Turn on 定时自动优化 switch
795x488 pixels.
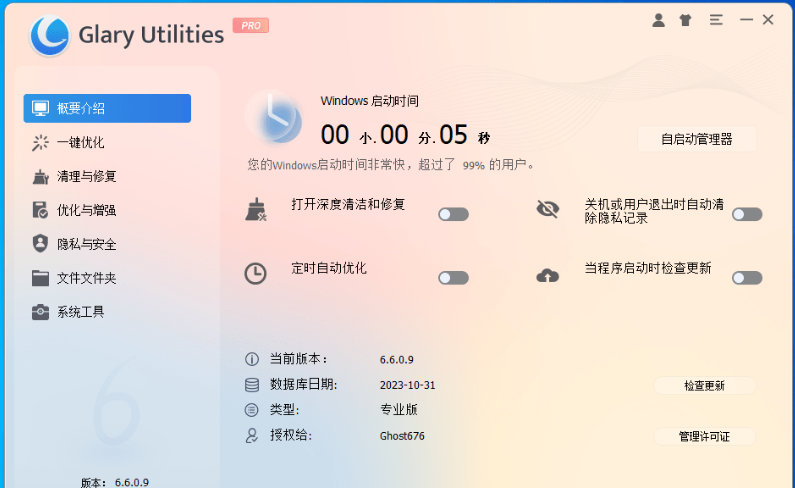click(453, 277)
